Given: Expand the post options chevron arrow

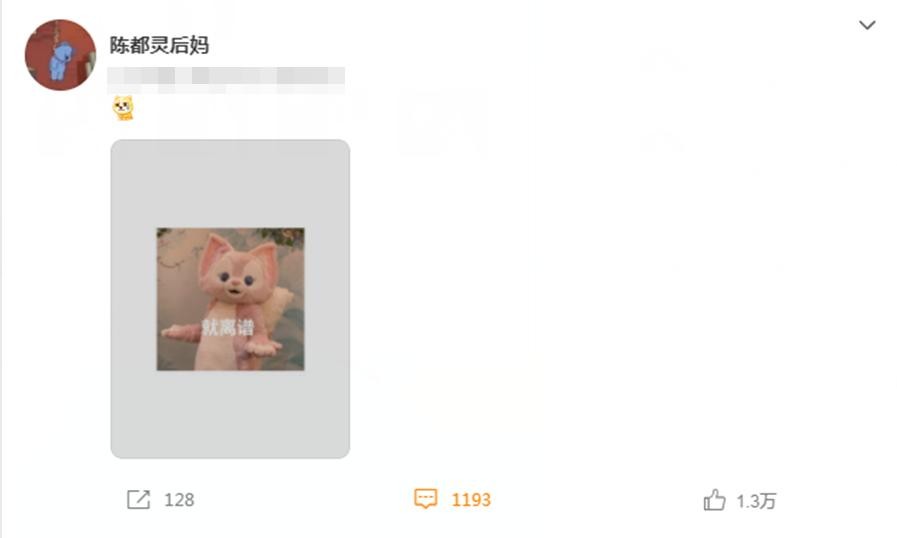Looking at the screenshot, I should click(867, 25).
